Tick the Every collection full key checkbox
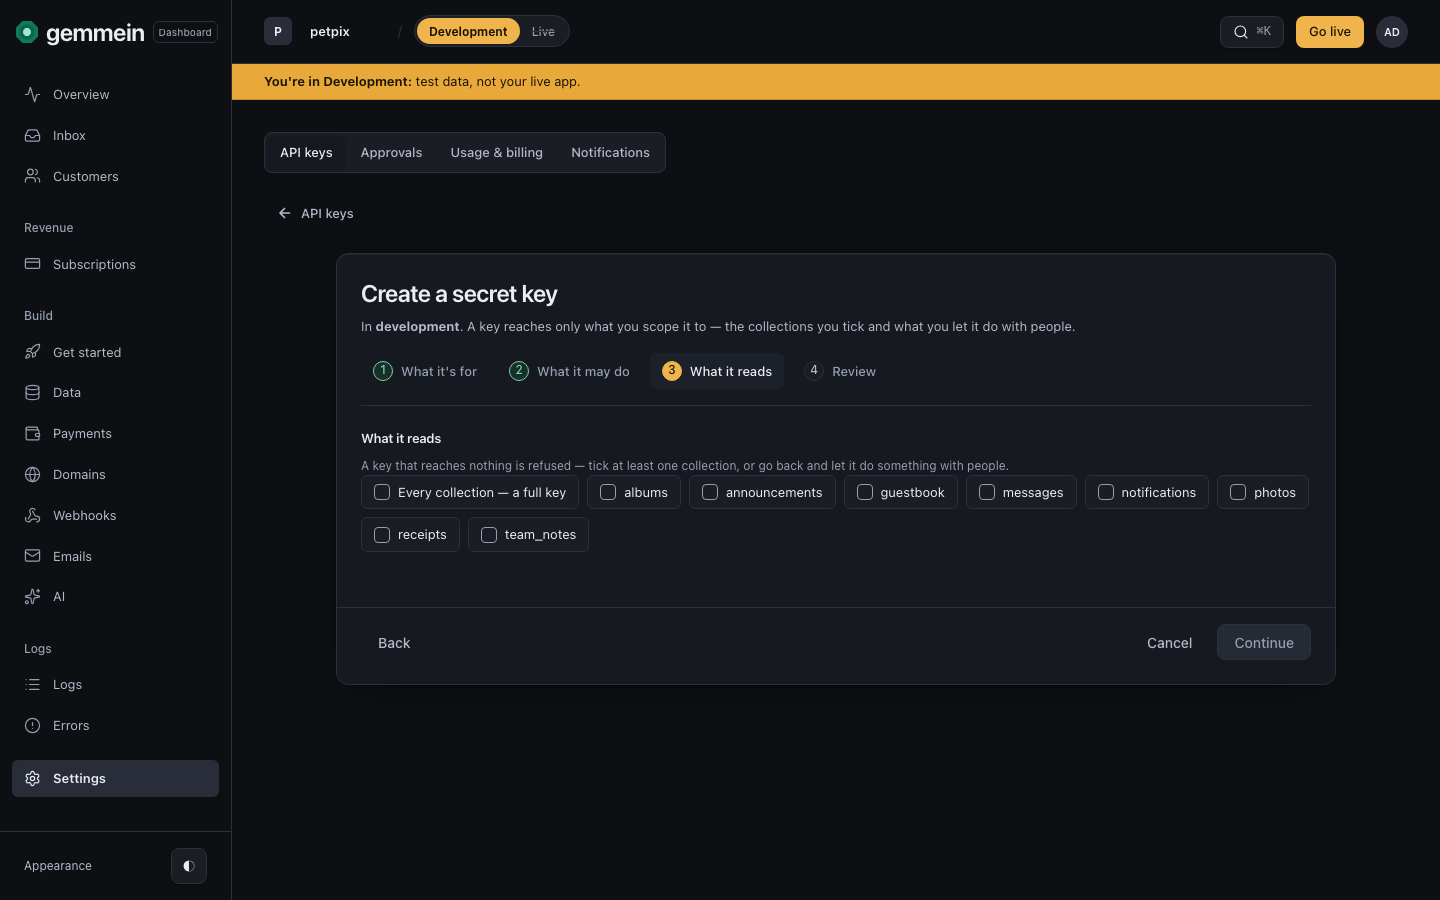 point(382,492)
